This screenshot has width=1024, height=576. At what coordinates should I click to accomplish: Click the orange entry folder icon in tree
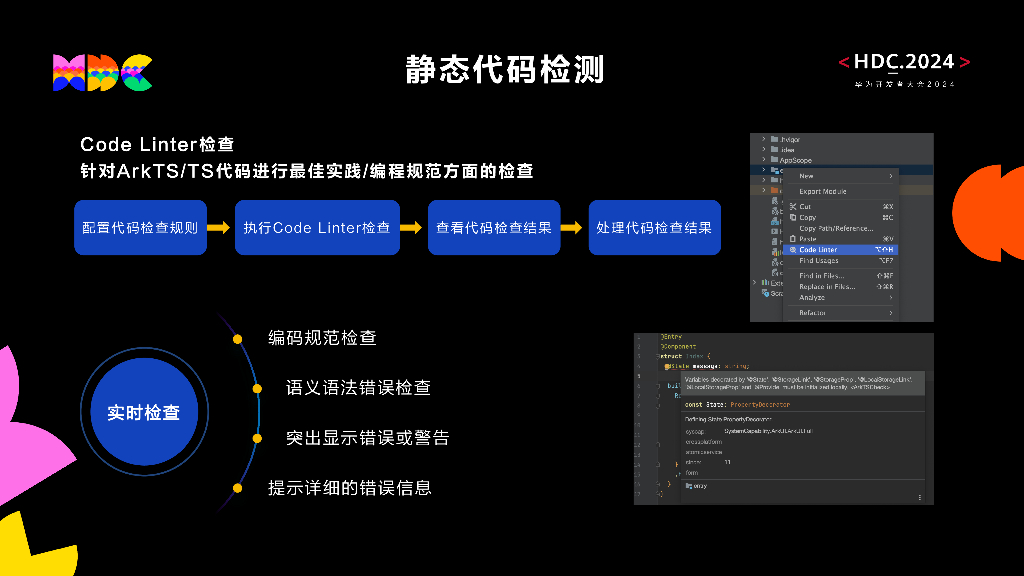point(773,190)
